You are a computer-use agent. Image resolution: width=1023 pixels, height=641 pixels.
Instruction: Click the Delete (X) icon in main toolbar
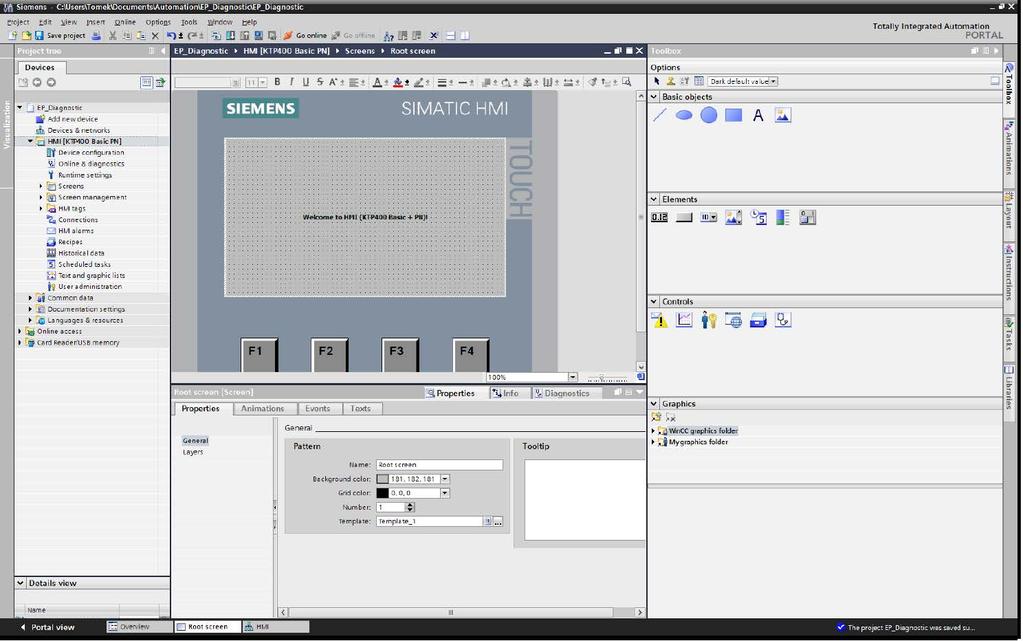[155, 36]
